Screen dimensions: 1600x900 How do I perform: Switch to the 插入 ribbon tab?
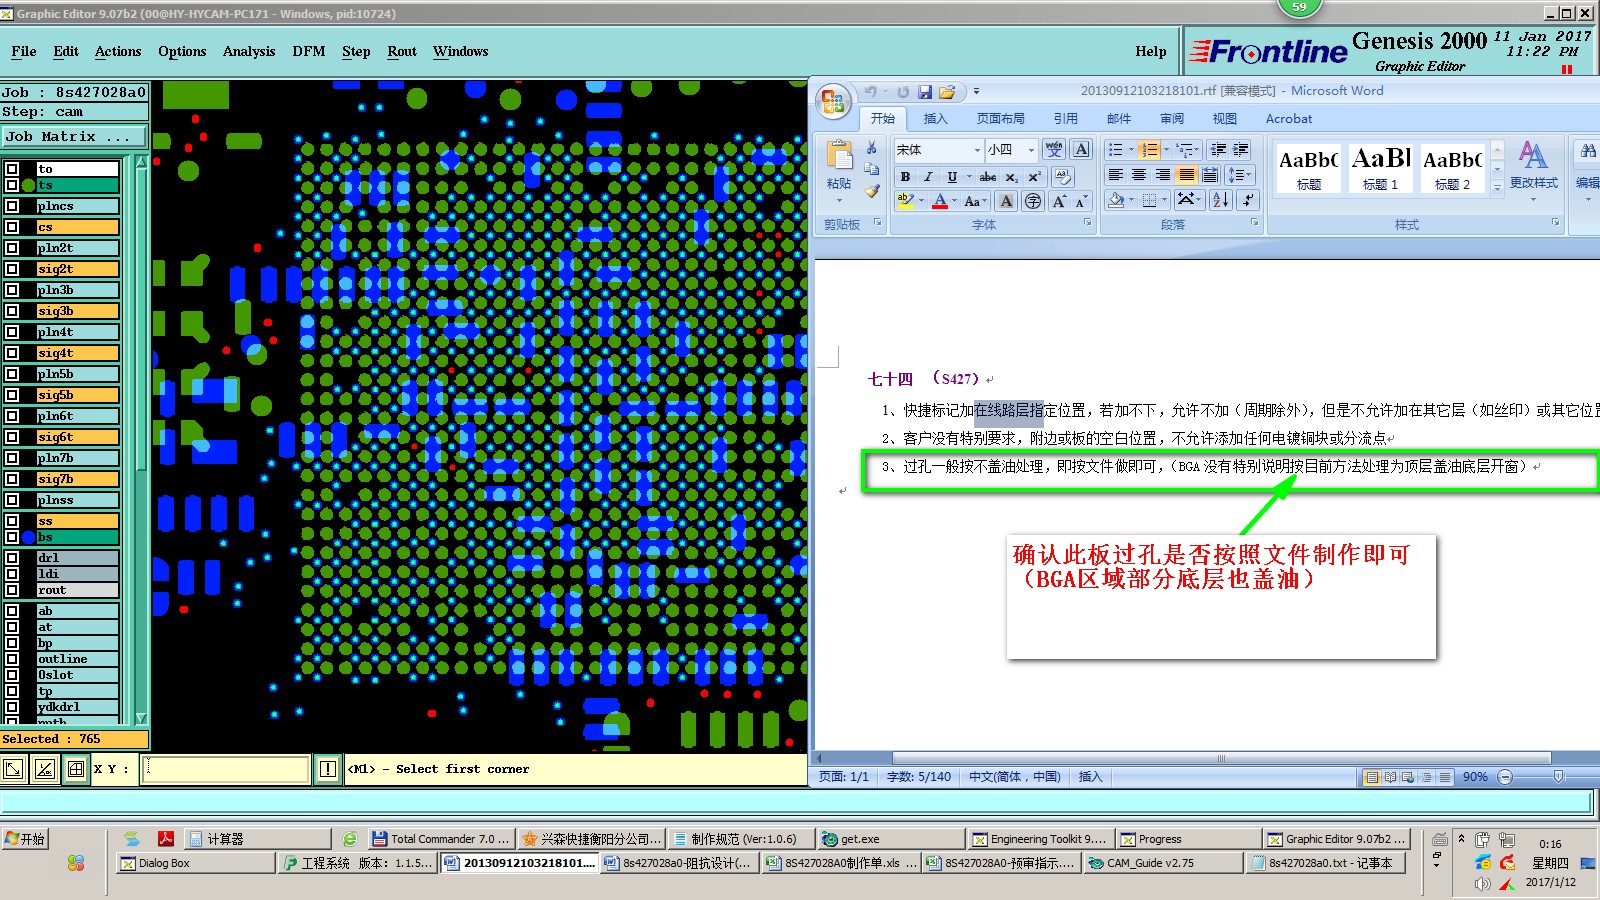(935, 119)
